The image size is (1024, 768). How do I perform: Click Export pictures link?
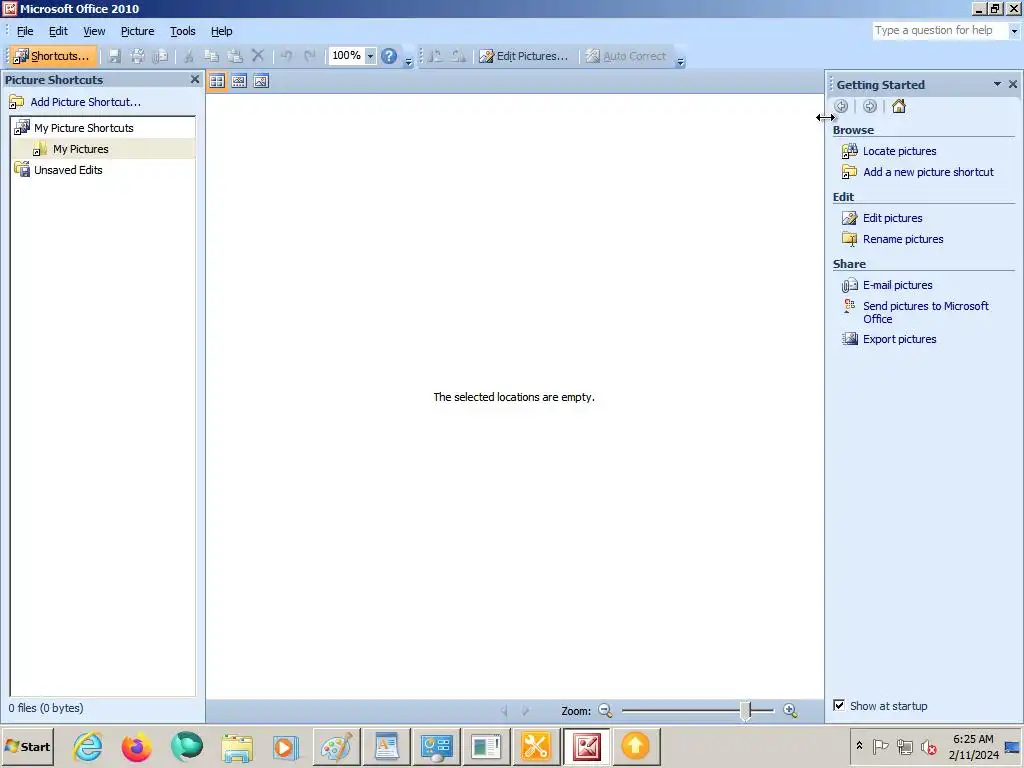pyautogui.click(x=899, y=339)
